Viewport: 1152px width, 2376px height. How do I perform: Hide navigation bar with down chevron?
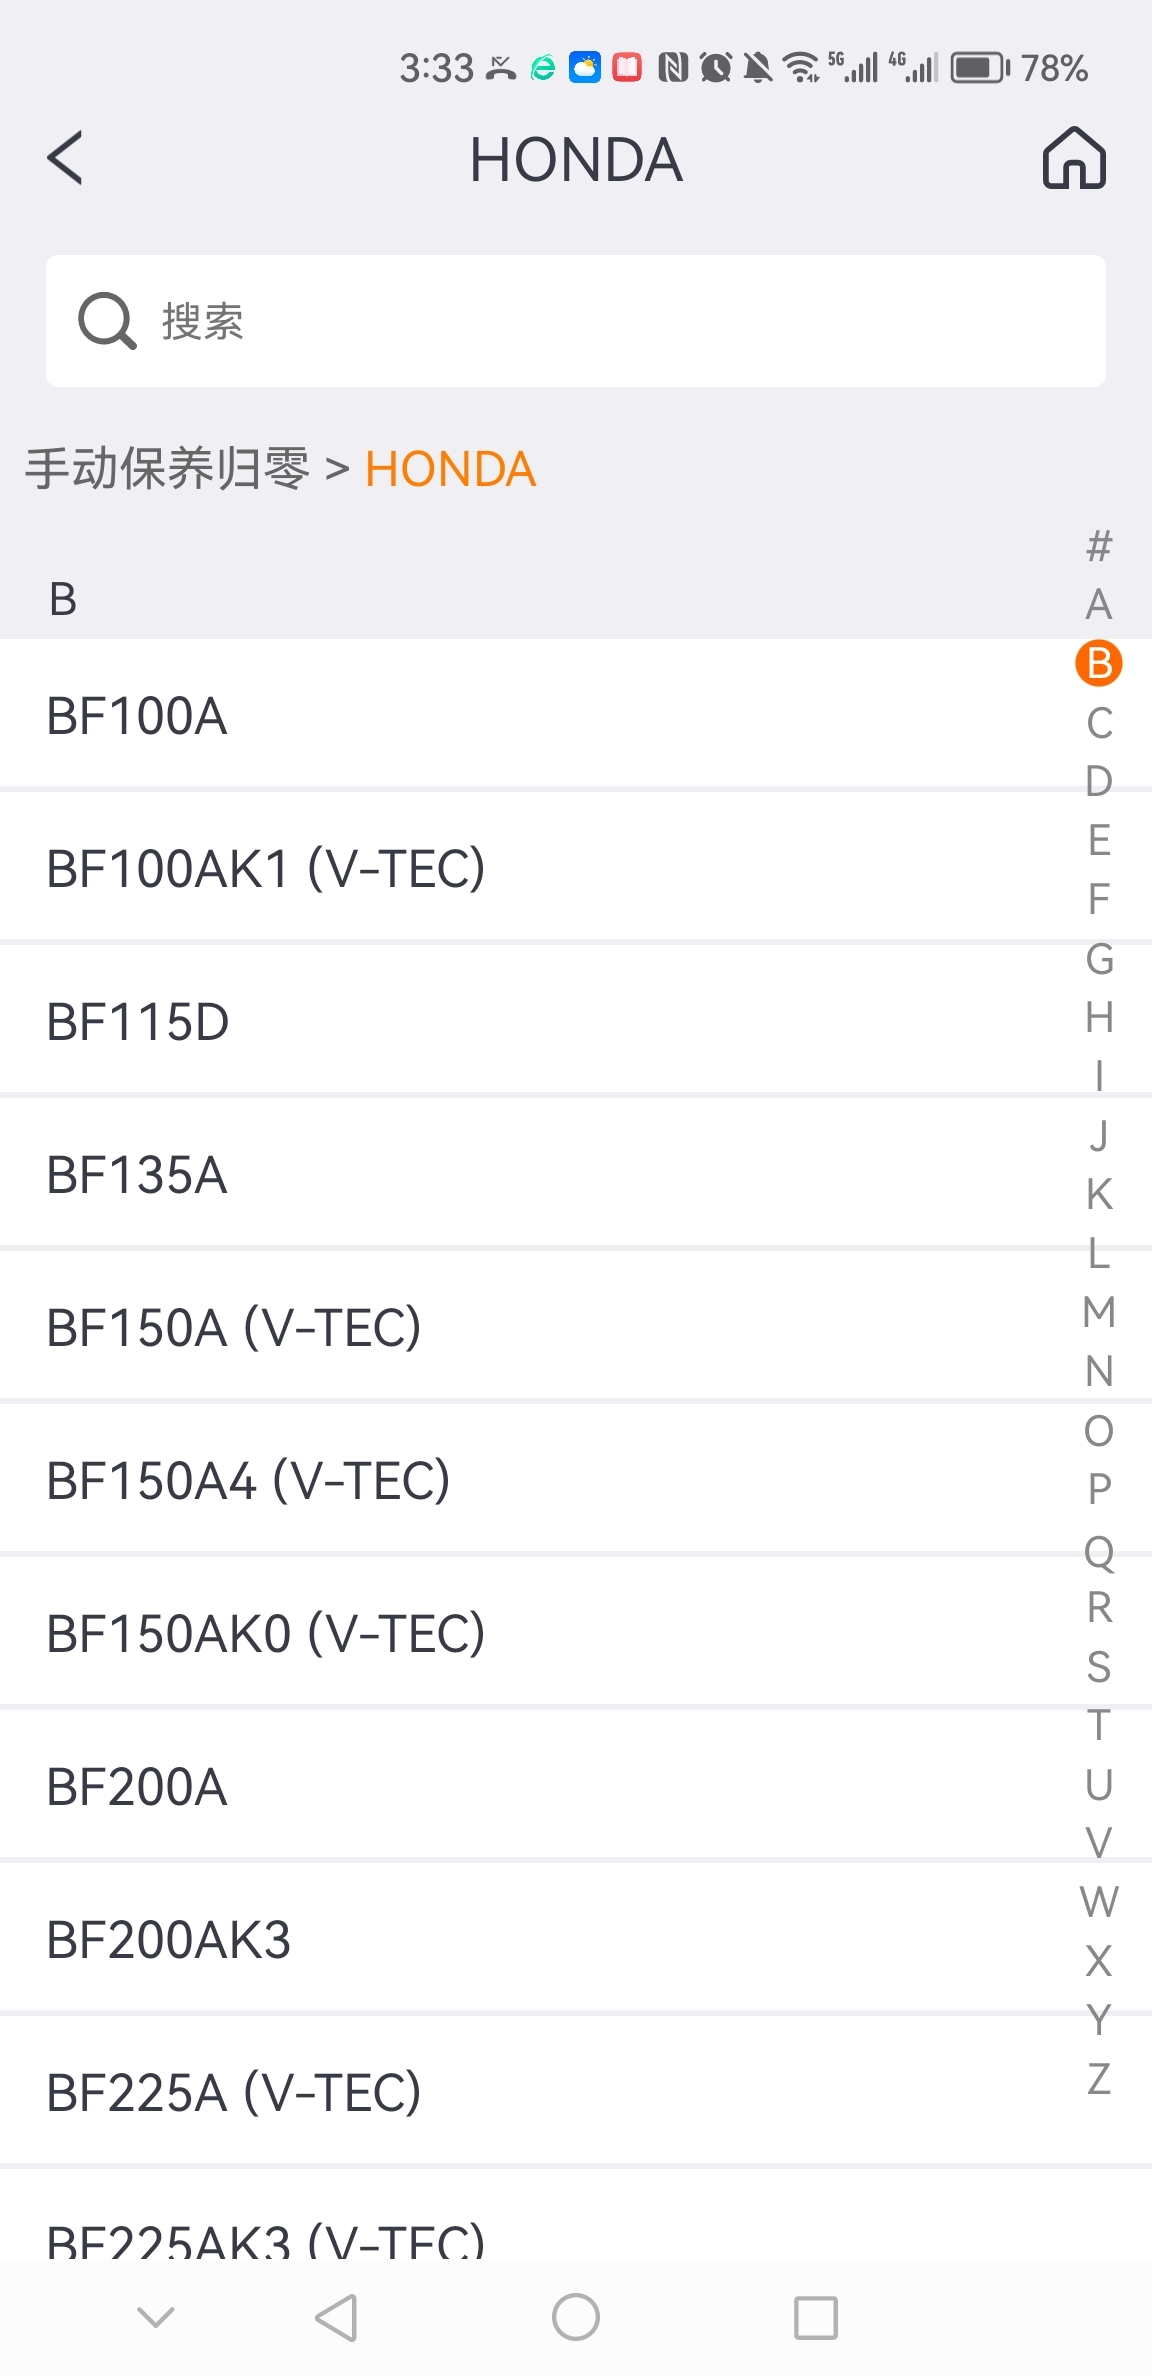(x=156, y=2316)
